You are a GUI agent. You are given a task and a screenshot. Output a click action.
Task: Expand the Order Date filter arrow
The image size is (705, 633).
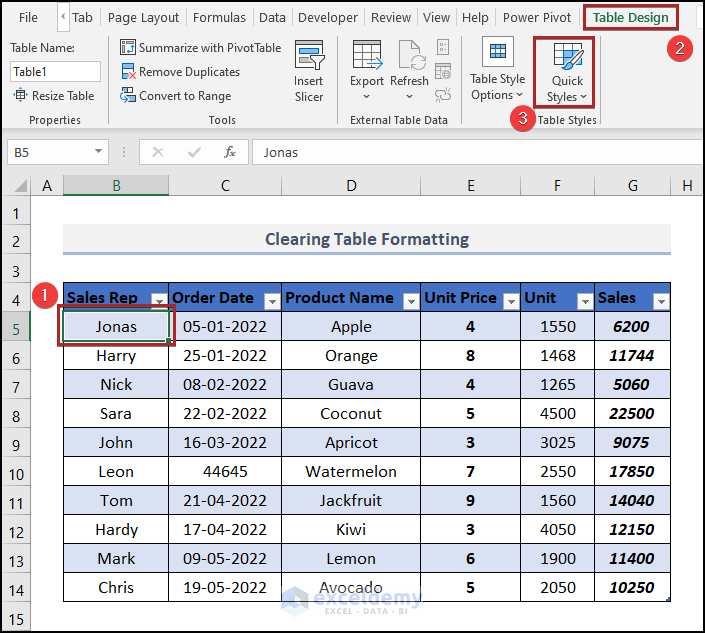271,301
